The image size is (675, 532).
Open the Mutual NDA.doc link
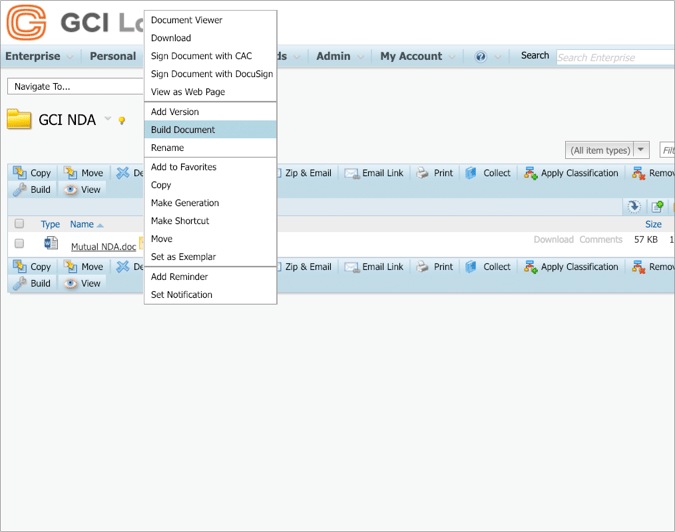coord(103,247)
